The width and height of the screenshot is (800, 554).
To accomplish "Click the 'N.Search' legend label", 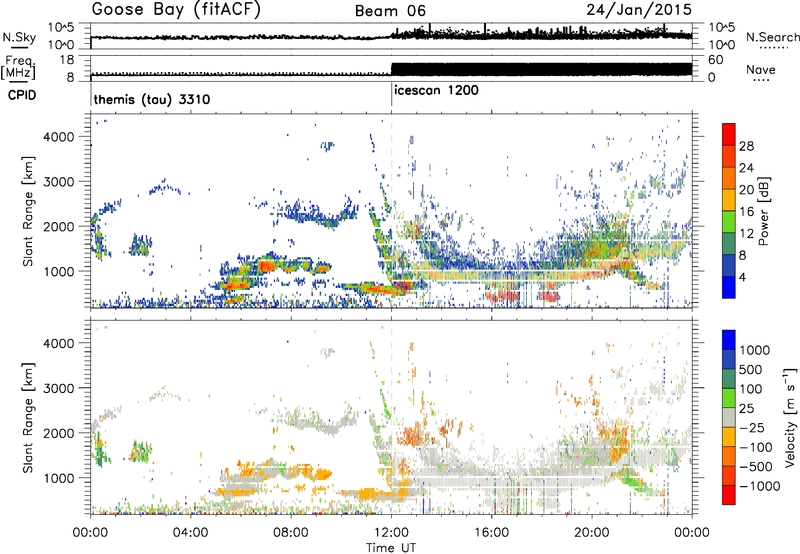I will click(x=772, y=37).
